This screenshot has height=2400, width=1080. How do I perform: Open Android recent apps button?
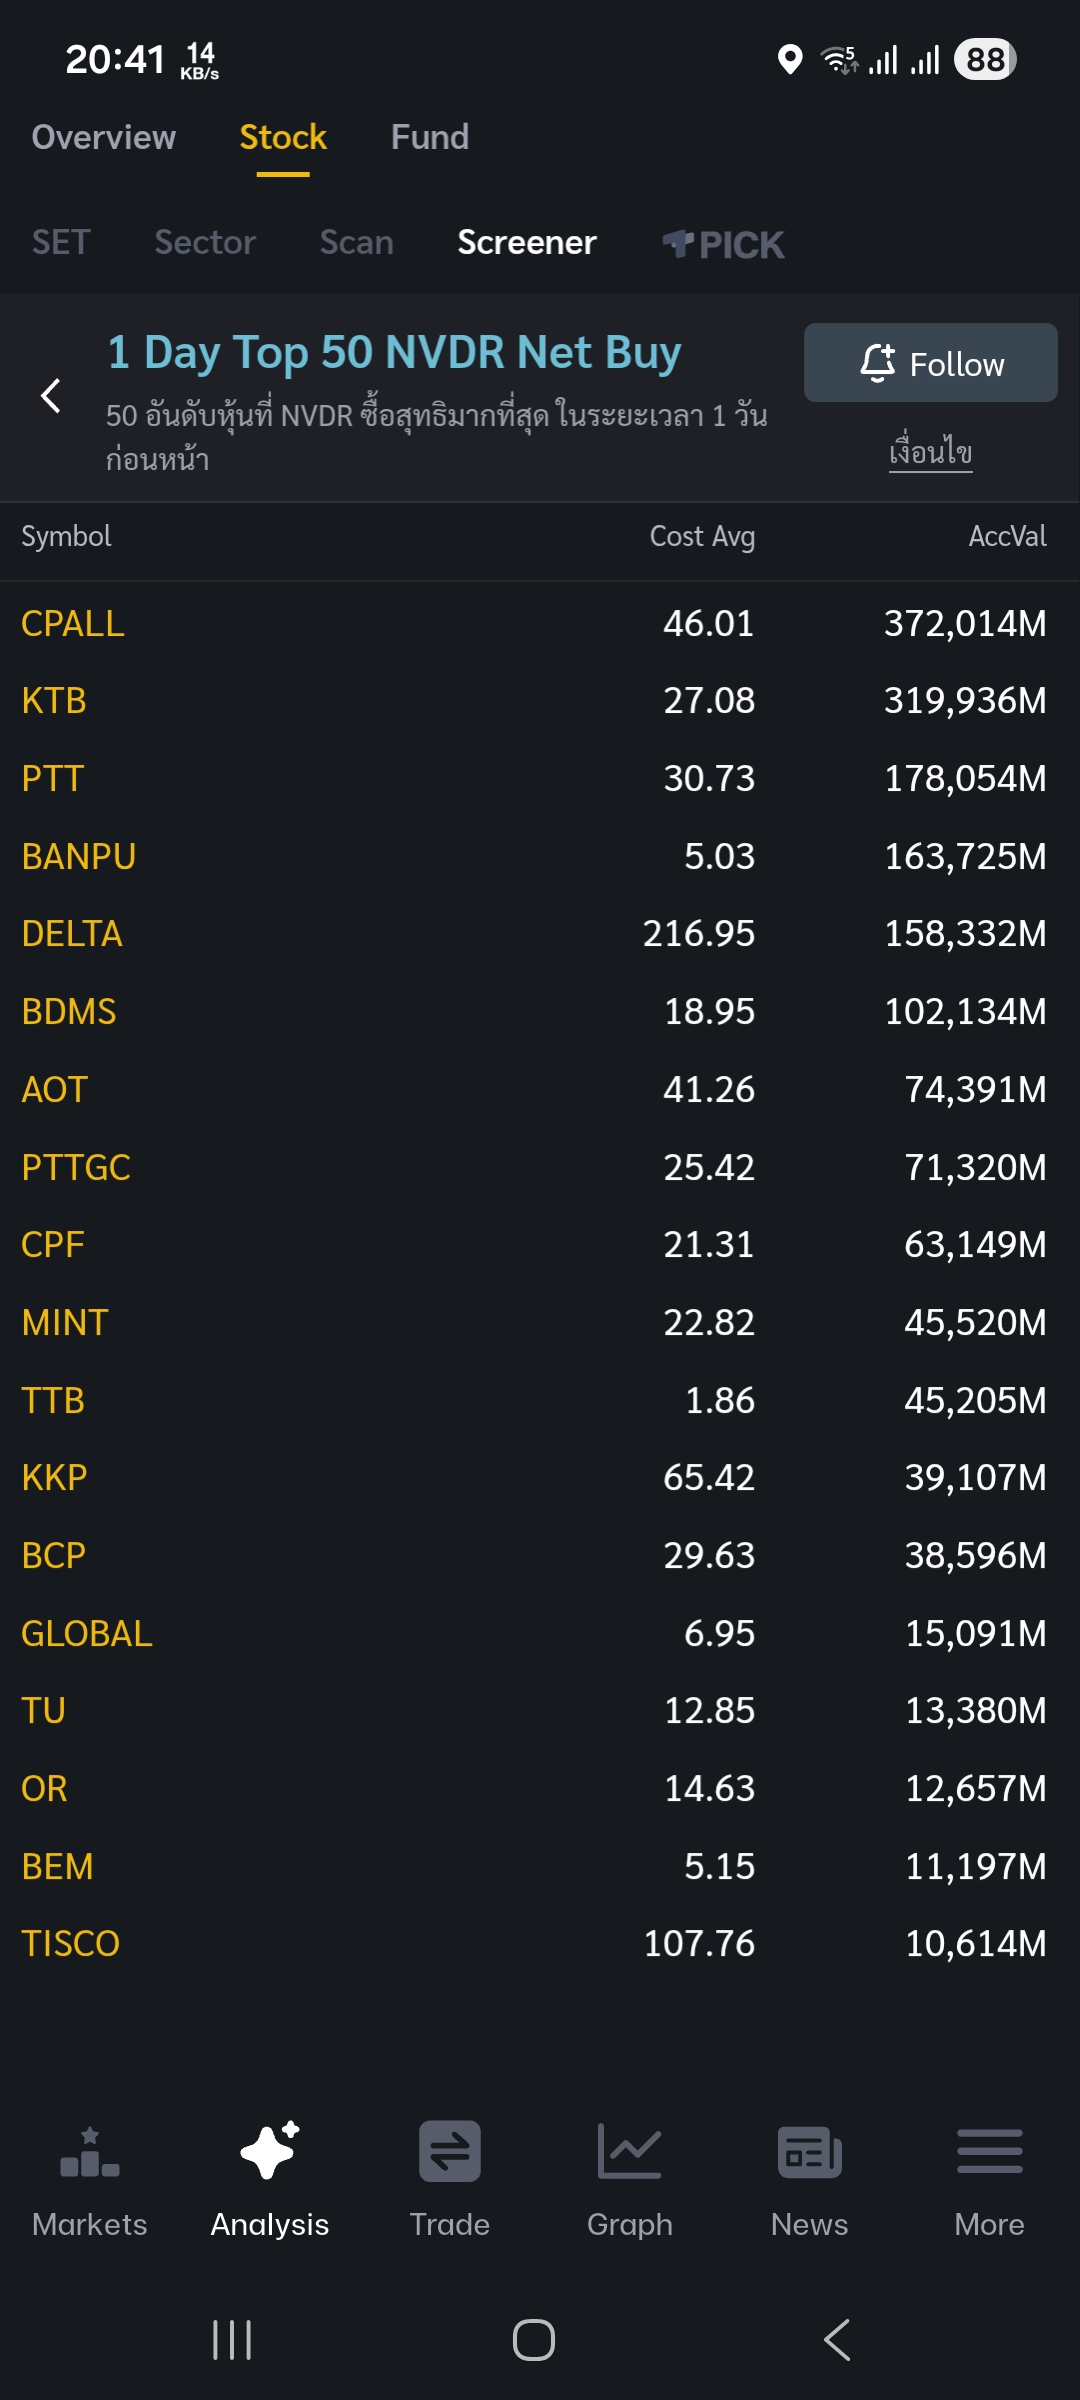click(232, 2340)
